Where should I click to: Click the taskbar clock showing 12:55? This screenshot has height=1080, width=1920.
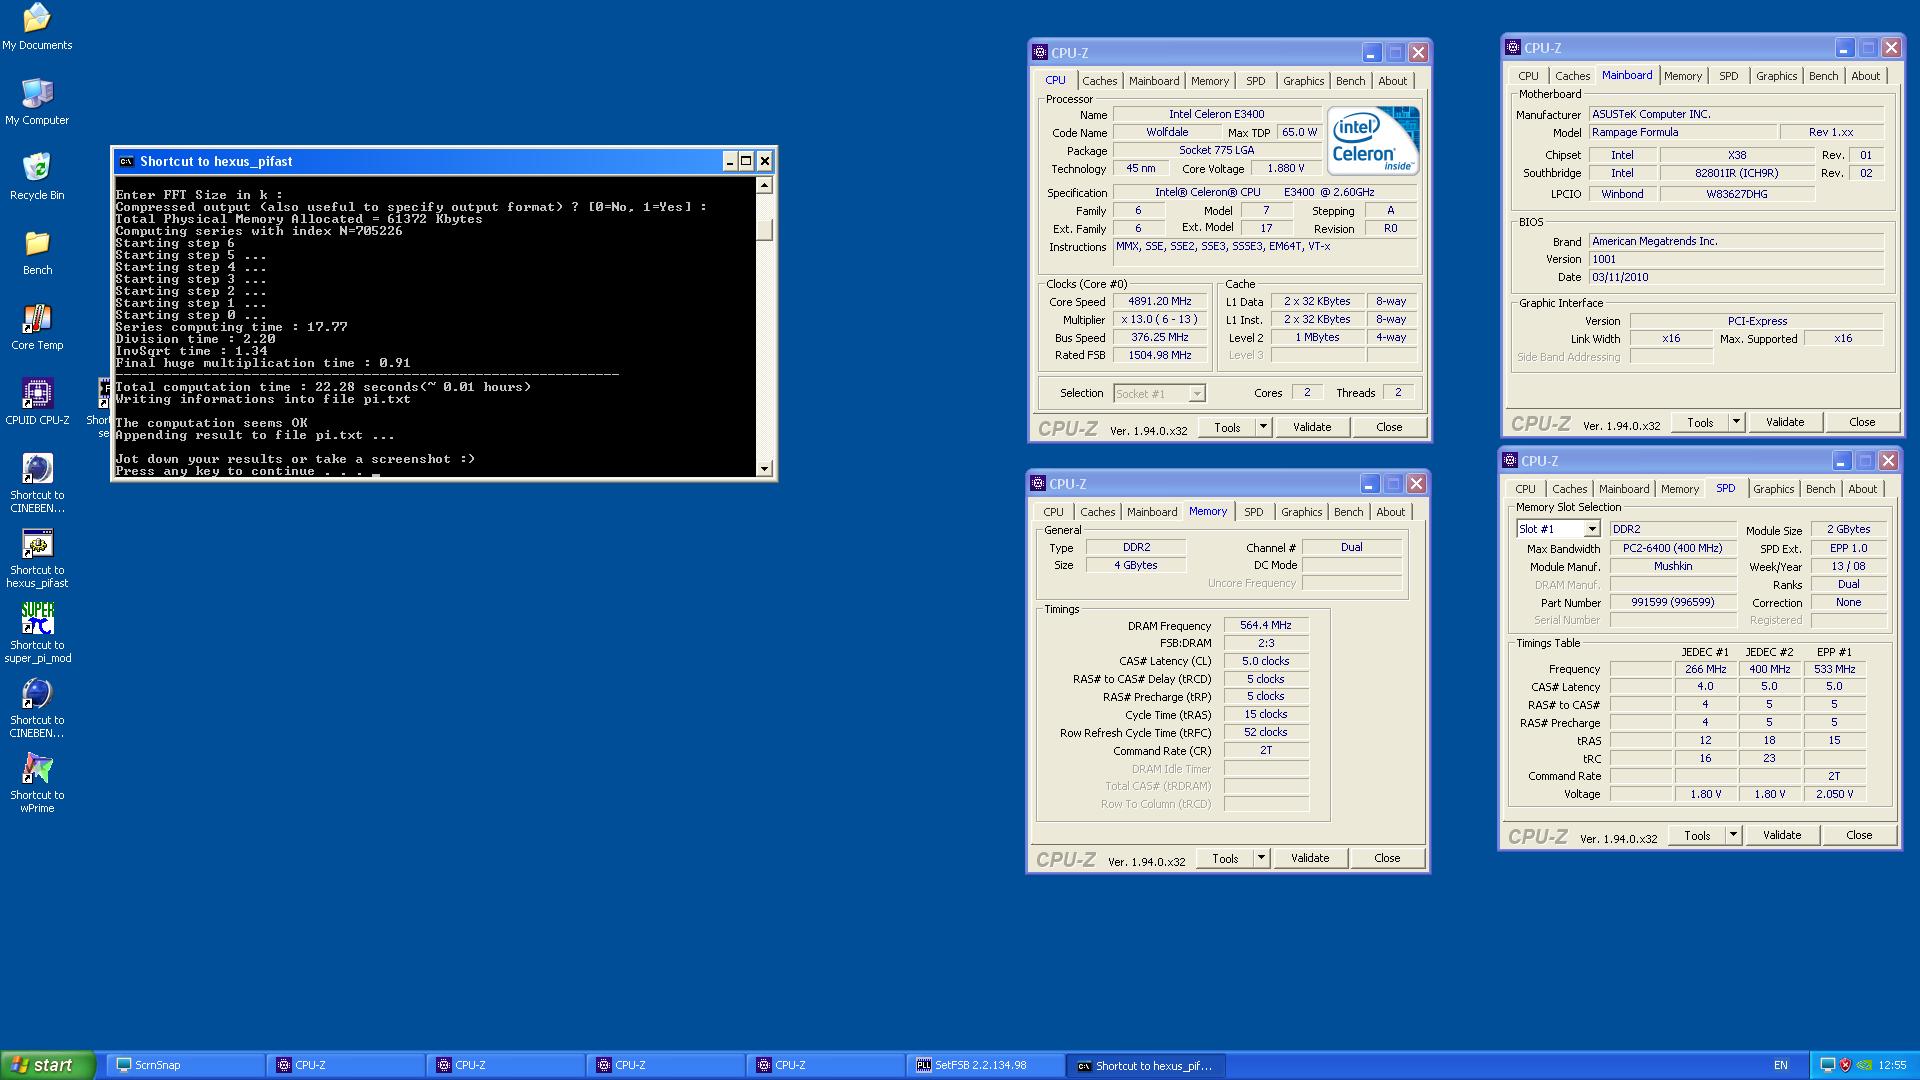point(1892,1065)
